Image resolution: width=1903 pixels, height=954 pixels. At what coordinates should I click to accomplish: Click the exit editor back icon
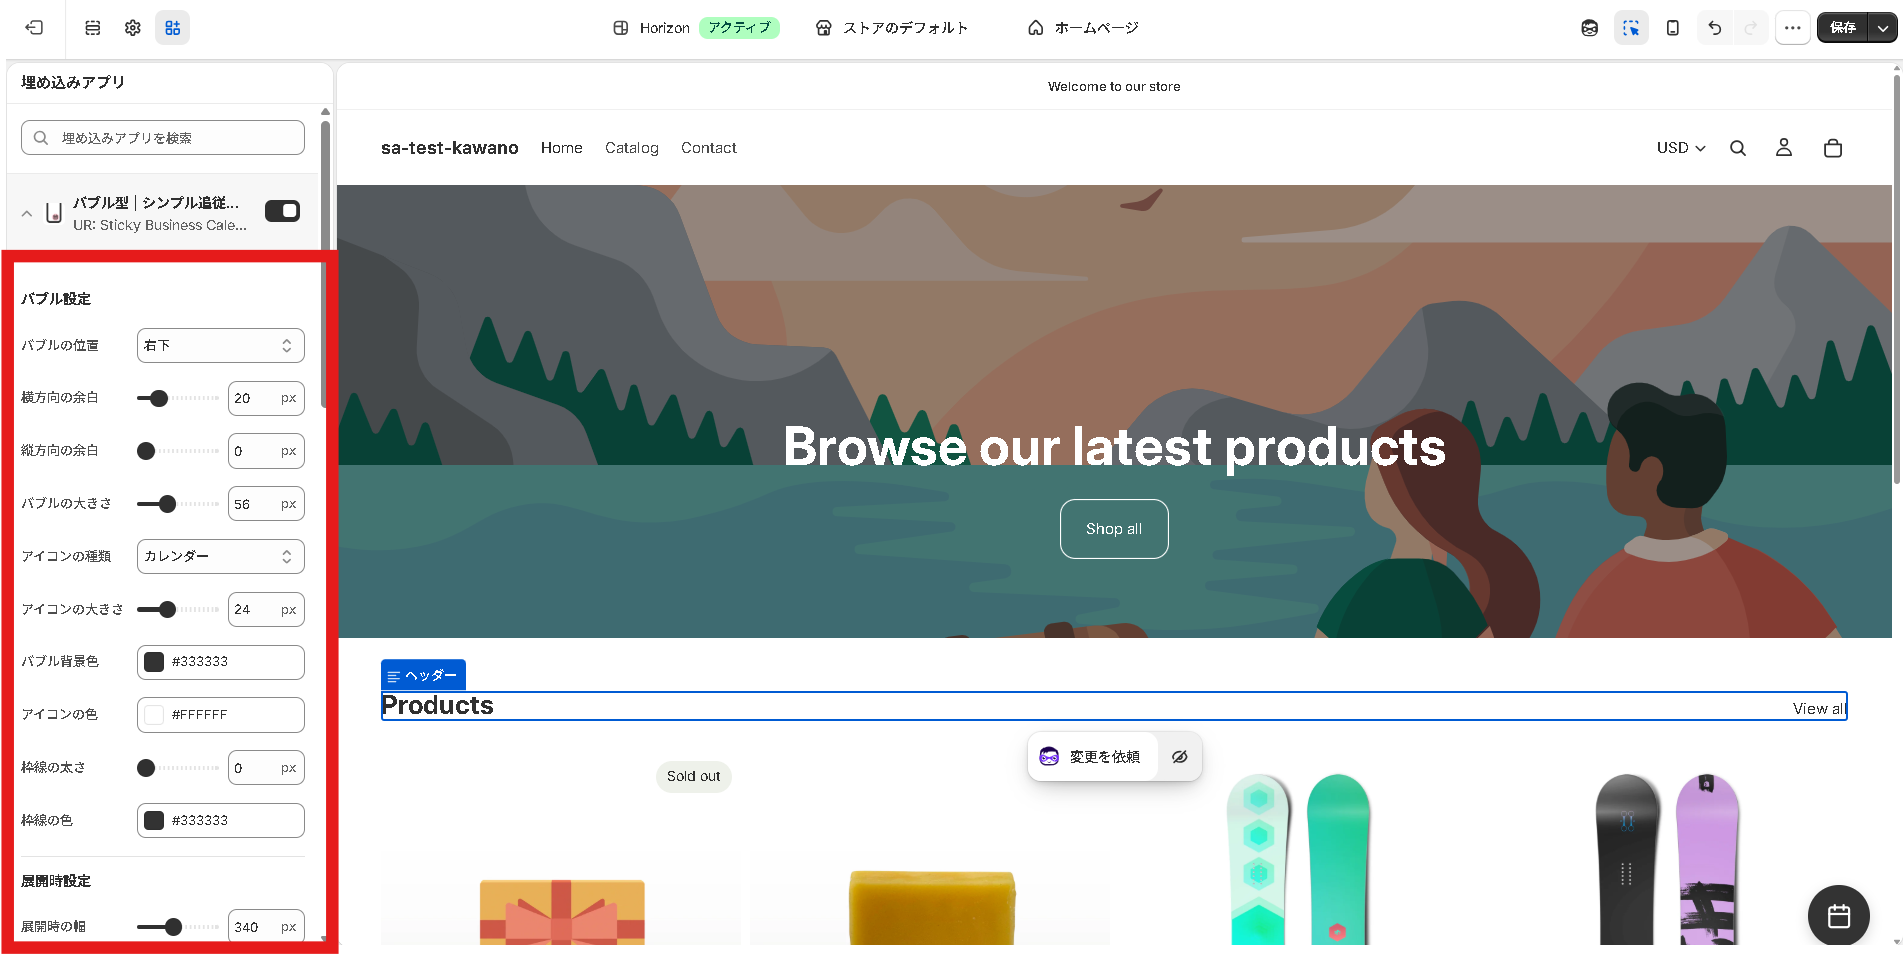coord(34,28)
